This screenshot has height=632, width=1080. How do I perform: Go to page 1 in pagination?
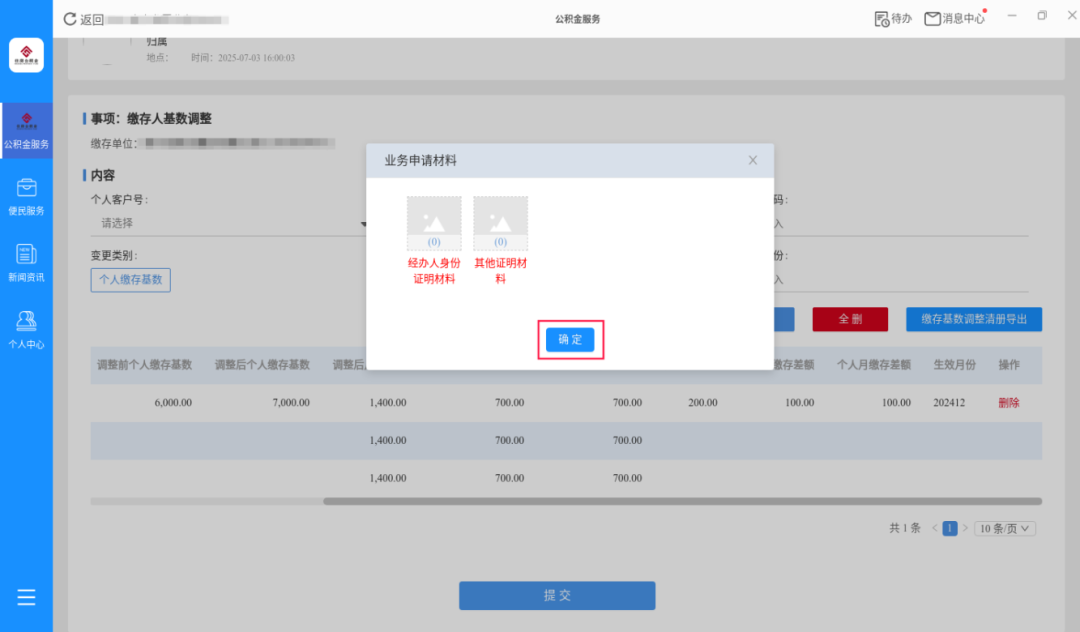click(950, 529)
